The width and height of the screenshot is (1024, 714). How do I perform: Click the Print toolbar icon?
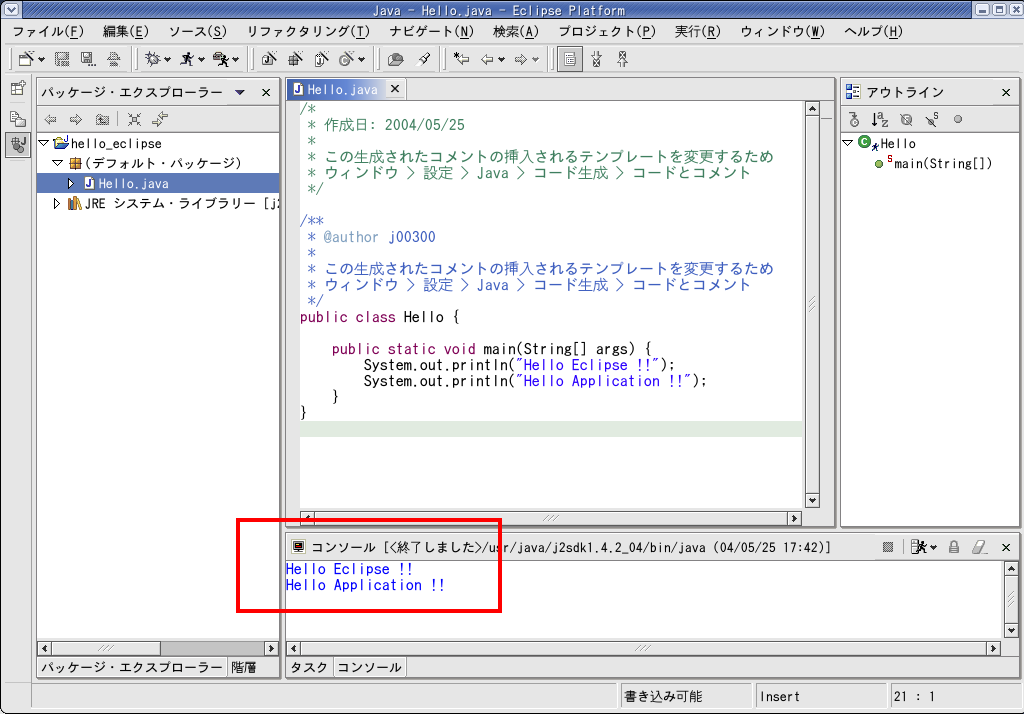[114, 59]
